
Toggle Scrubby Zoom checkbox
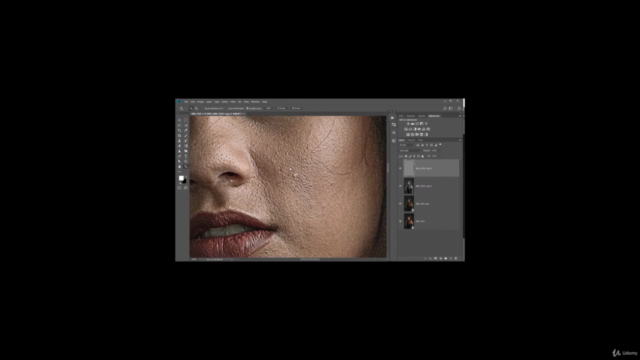pos(247,108)
